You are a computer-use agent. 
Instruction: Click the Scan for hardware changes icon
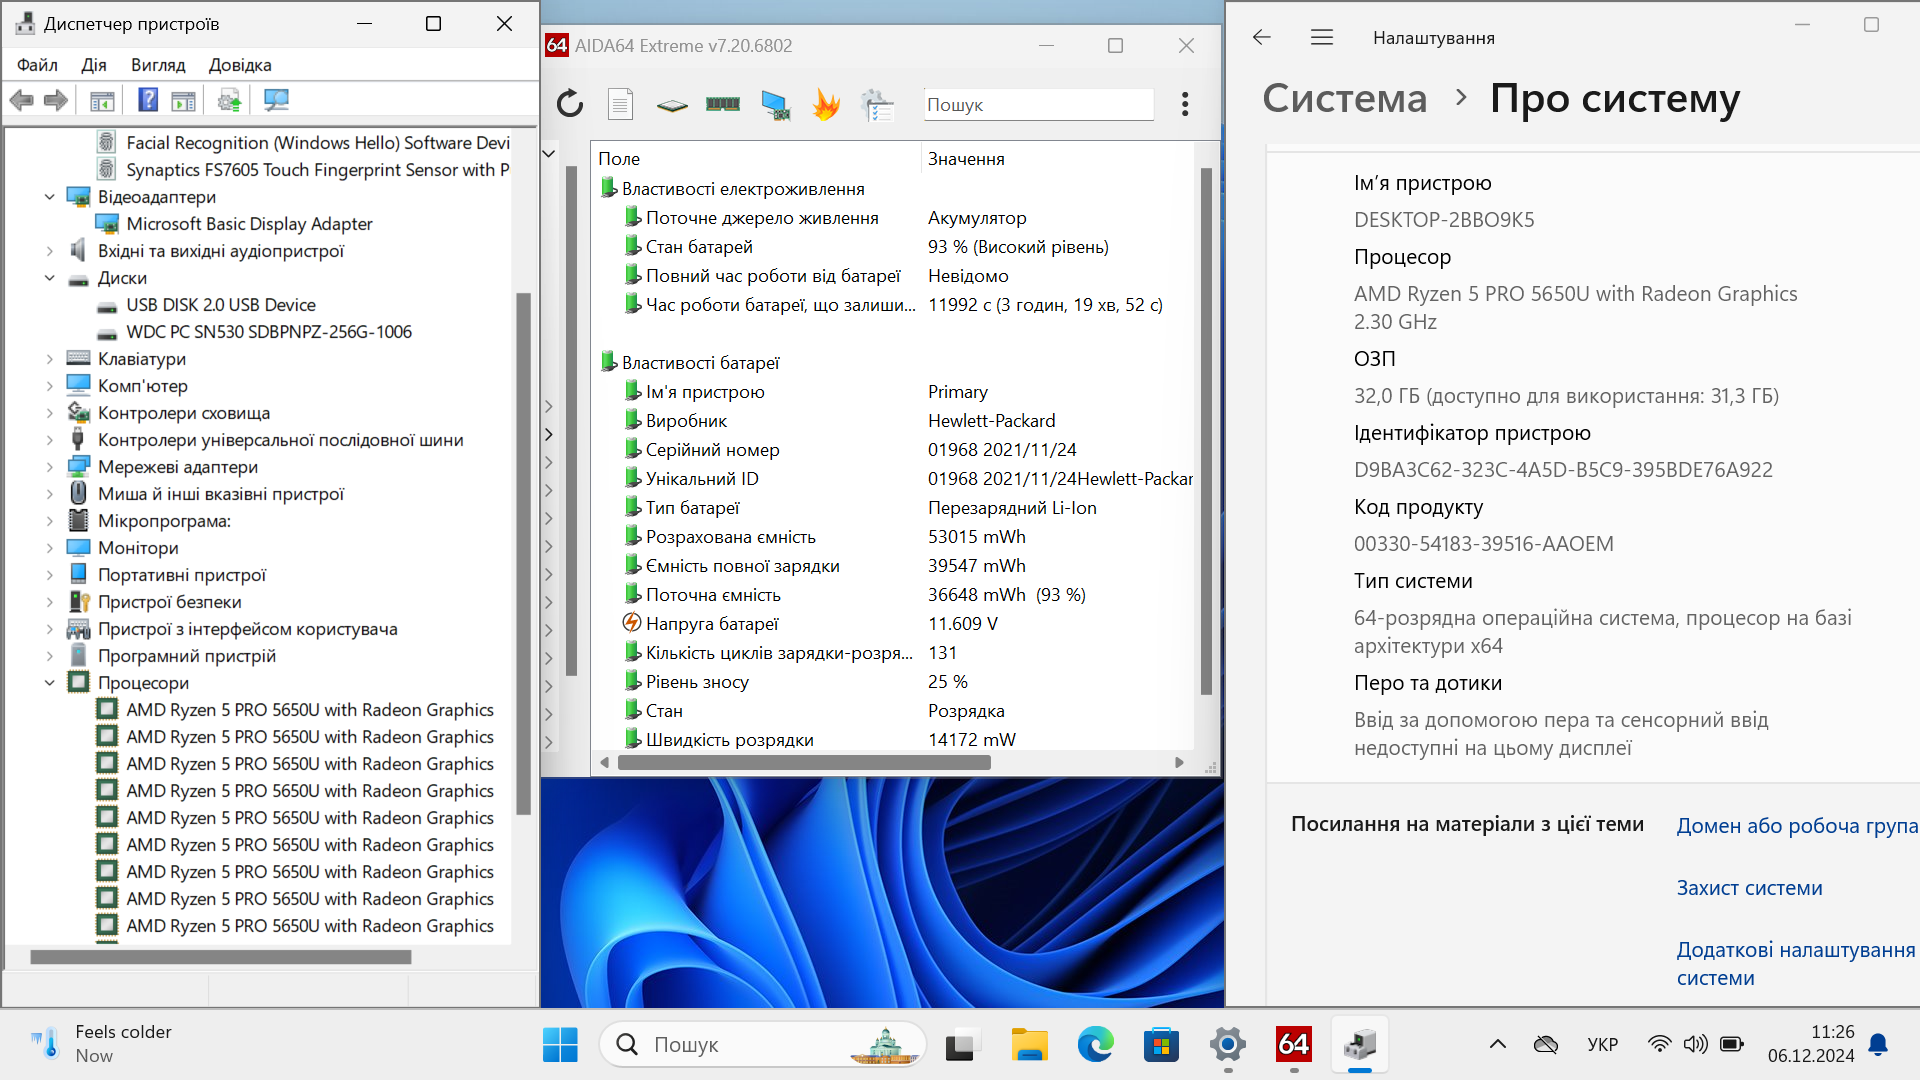point(276,100)
